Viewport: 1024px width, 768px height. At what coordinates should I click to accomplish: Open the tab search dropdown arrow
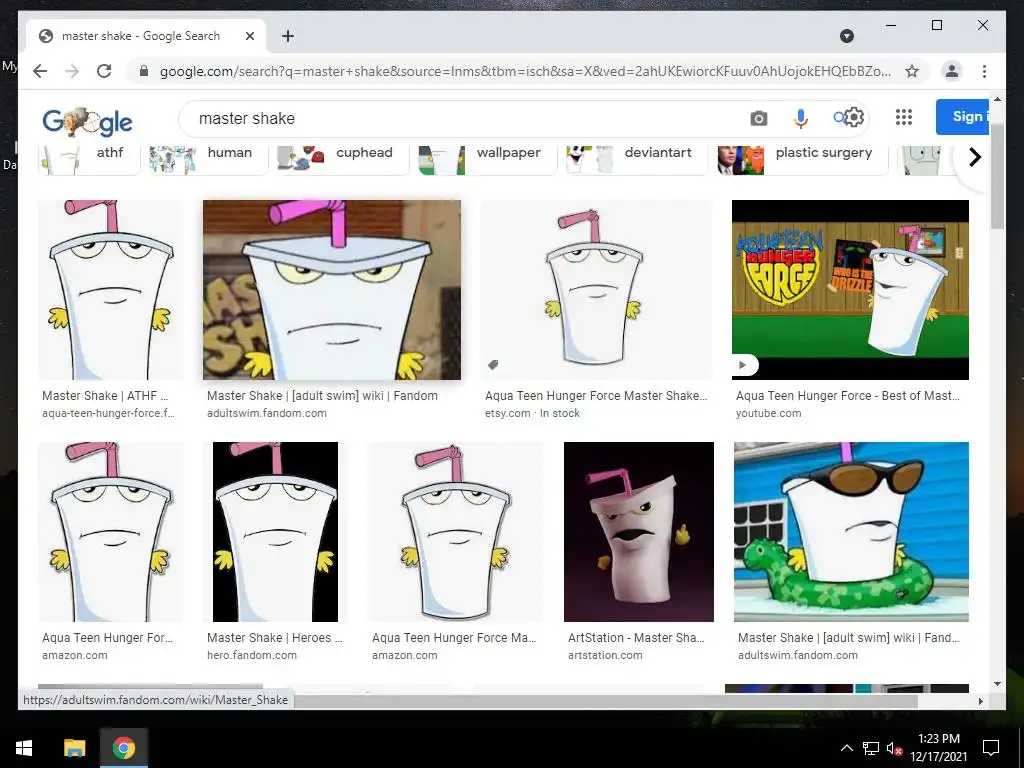pos(846,36)
